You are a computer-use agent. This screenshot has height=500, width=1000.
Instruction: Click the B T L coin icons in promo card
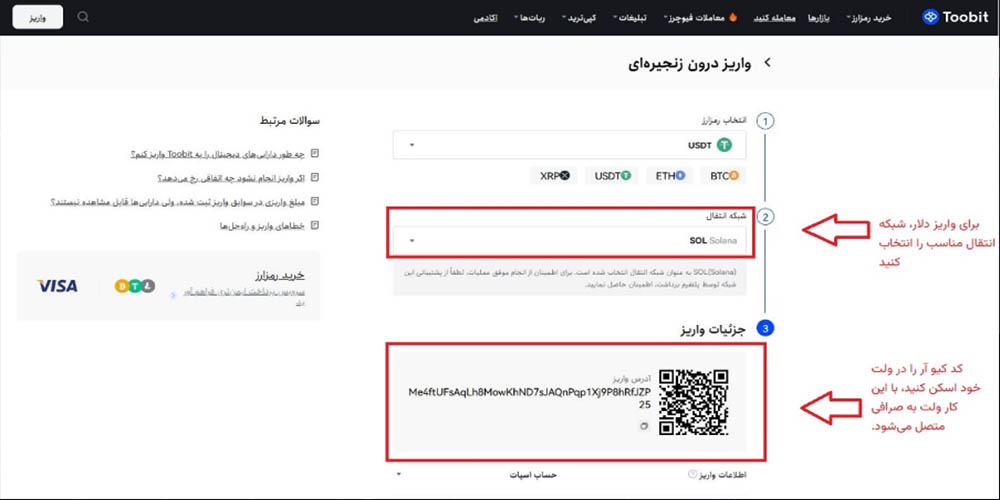click(135, 286)
